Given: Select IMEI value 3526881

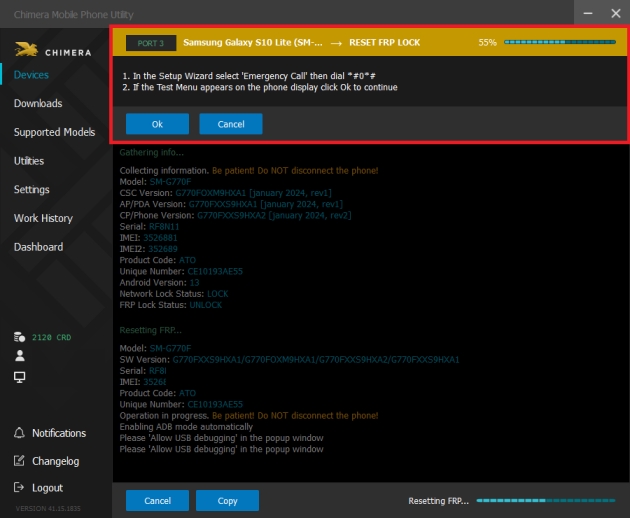Looking at the screenshot, I should (160, 238).
